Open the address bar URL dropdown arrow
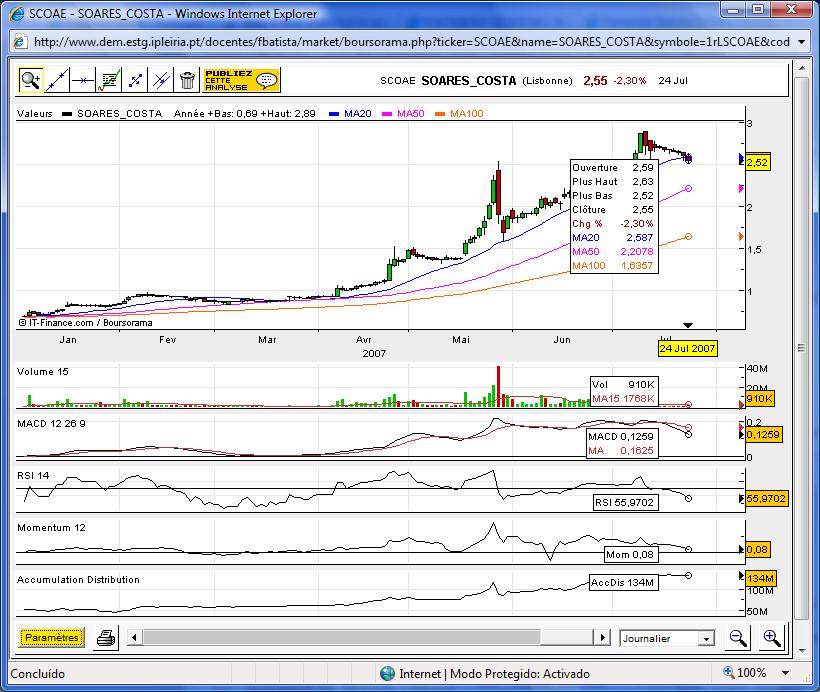The height and width of the screenshot is (692, 820). (802, 42)
